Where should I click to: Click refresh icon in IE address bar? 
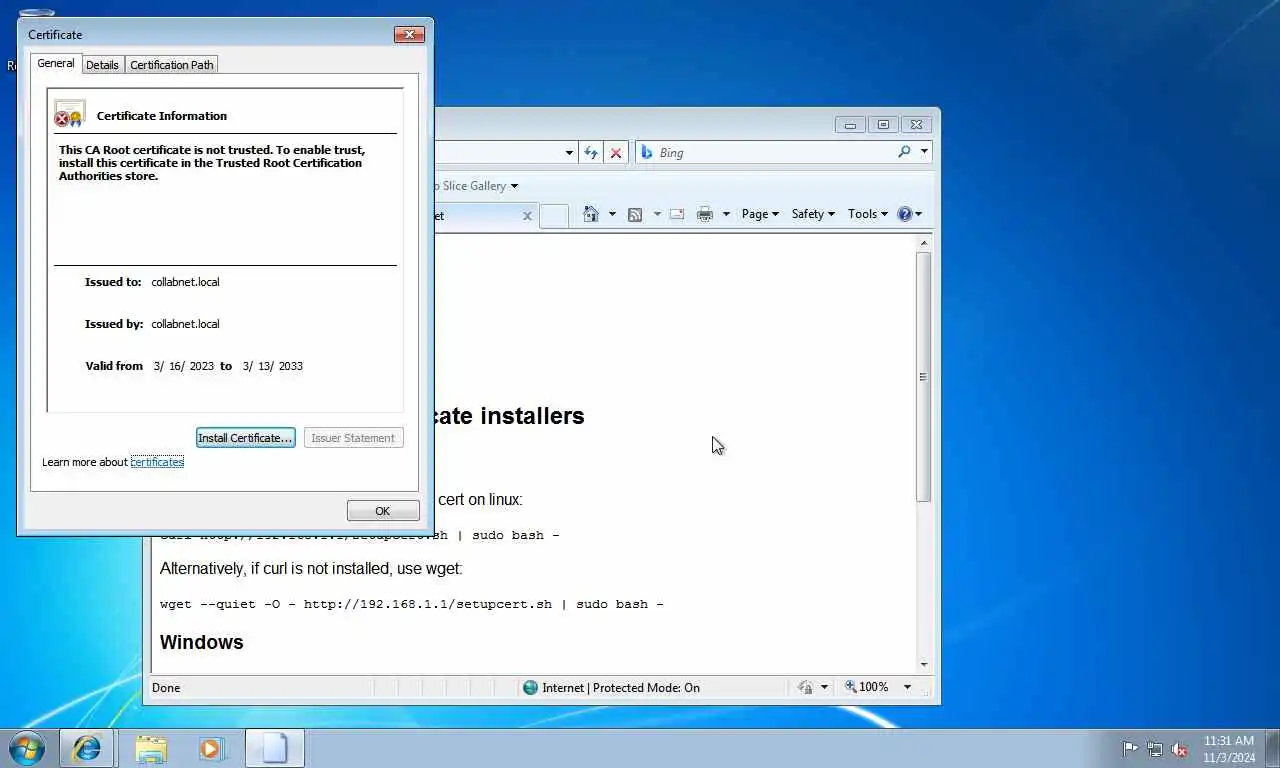[591, 153]
